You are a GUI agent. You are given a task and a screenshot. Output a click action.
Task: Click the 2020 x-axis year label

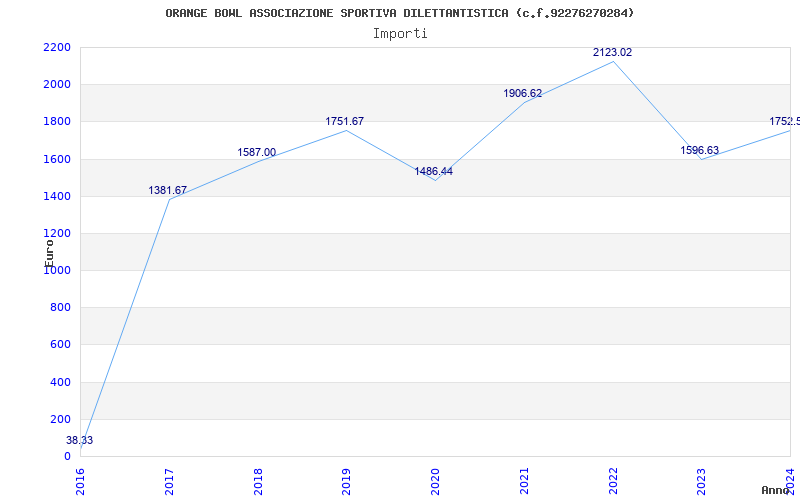(x=436, y=482)
